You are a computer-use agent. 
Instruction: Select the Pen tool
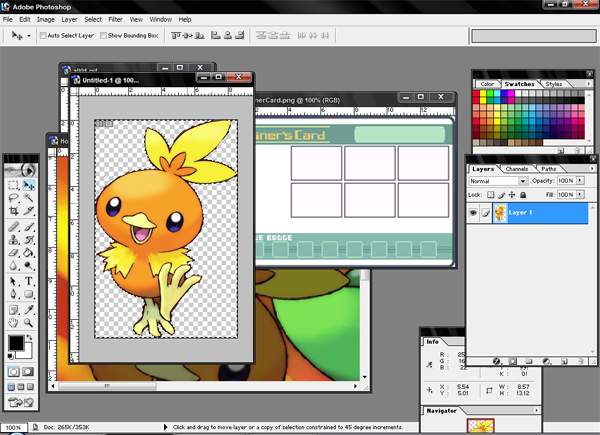[14, 294]
